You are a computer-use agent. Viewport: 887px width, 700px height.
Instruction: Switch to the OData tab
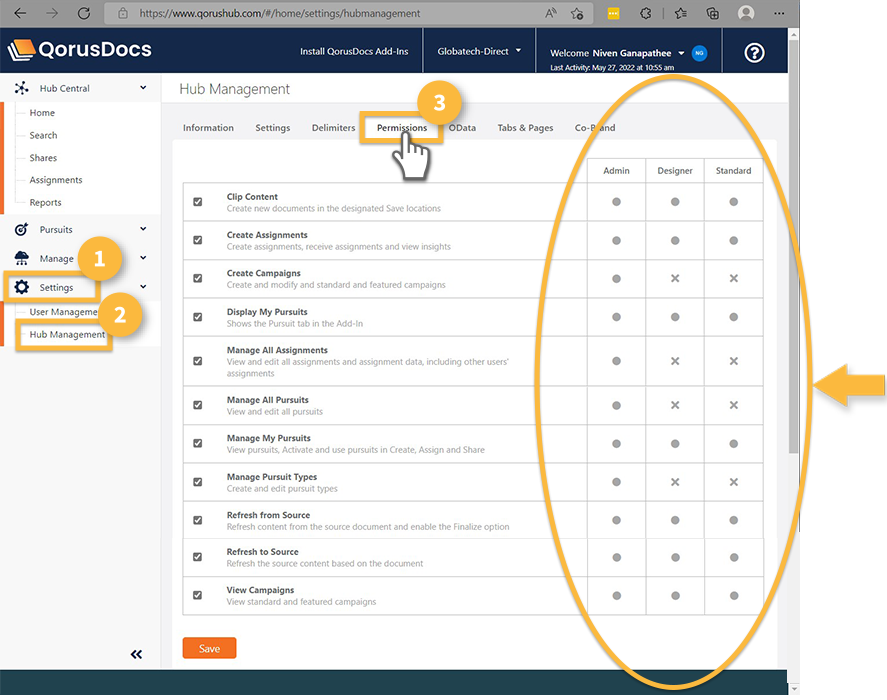point(462,128)
